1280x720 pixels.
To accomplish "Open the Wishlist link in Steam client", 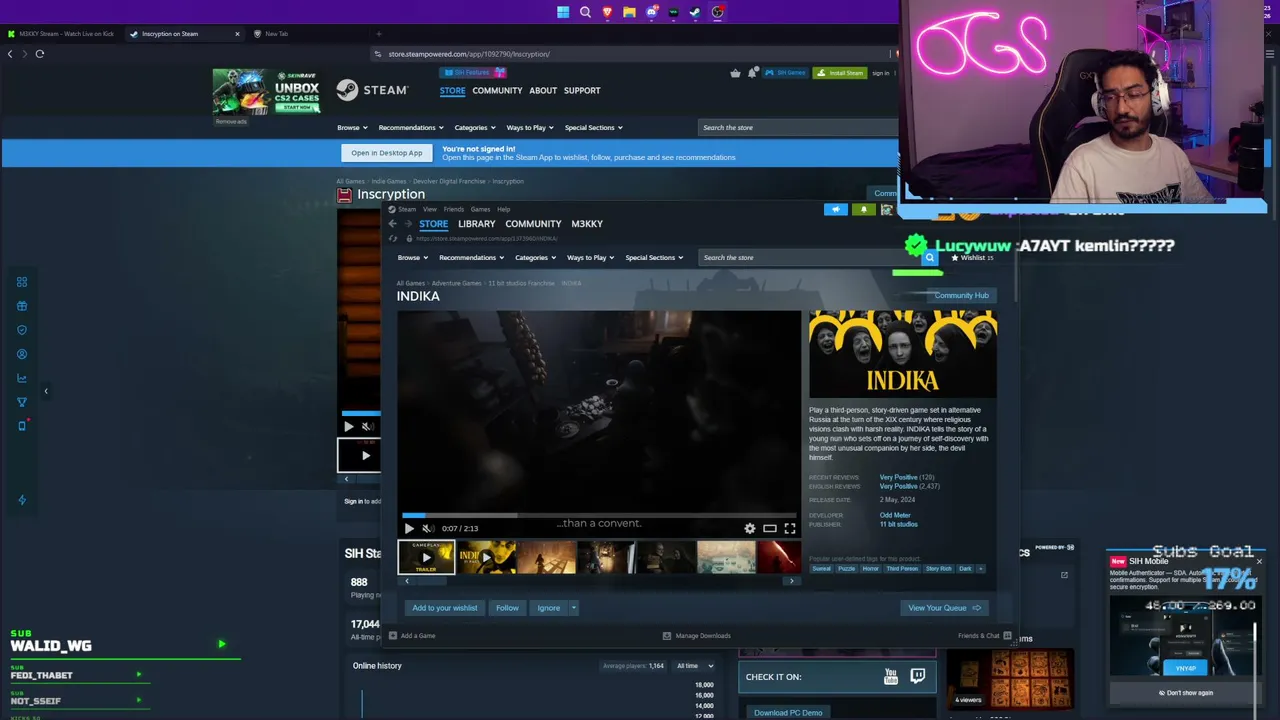I will (972, 258).
